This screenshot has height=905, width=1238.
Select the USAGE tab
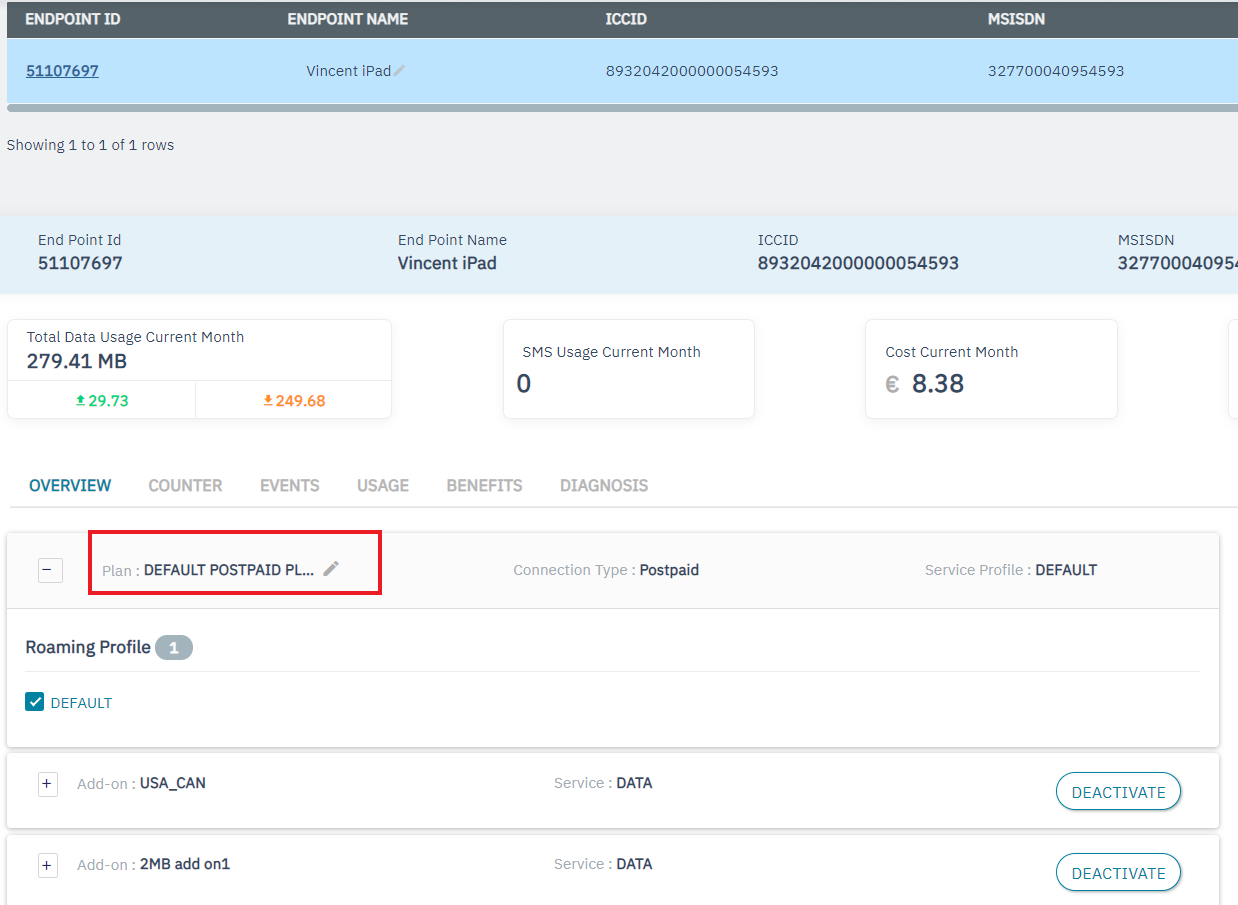383,485
